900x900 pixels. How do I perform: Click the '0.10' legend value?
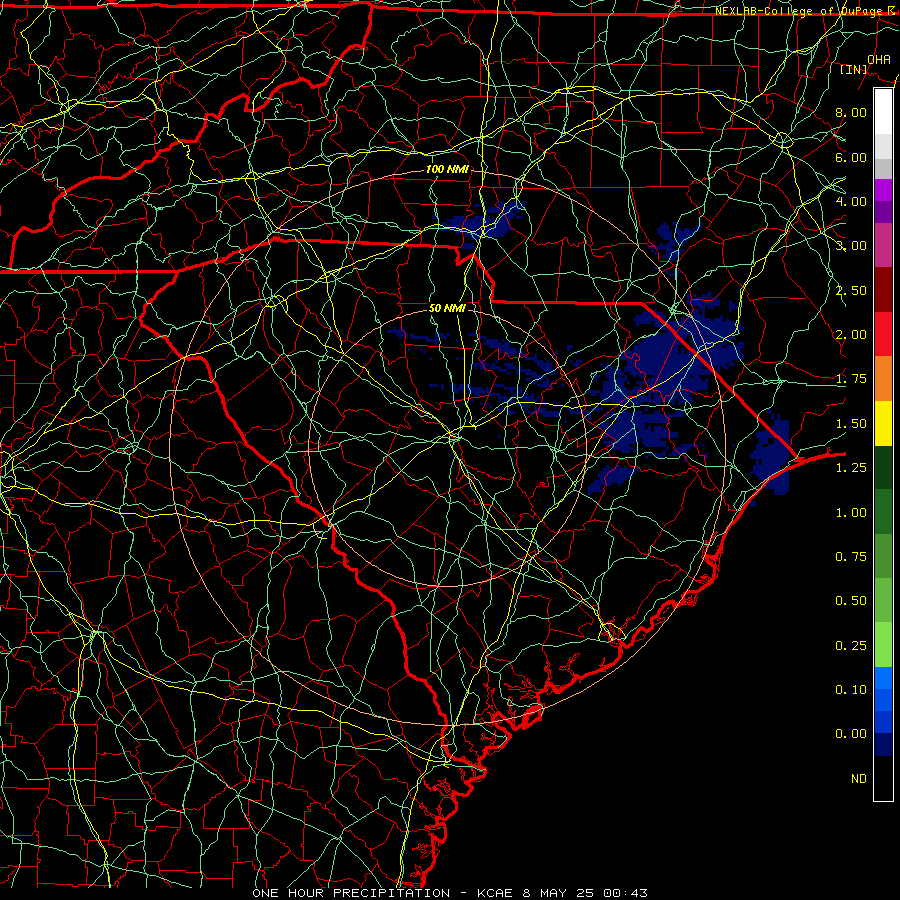851,690
